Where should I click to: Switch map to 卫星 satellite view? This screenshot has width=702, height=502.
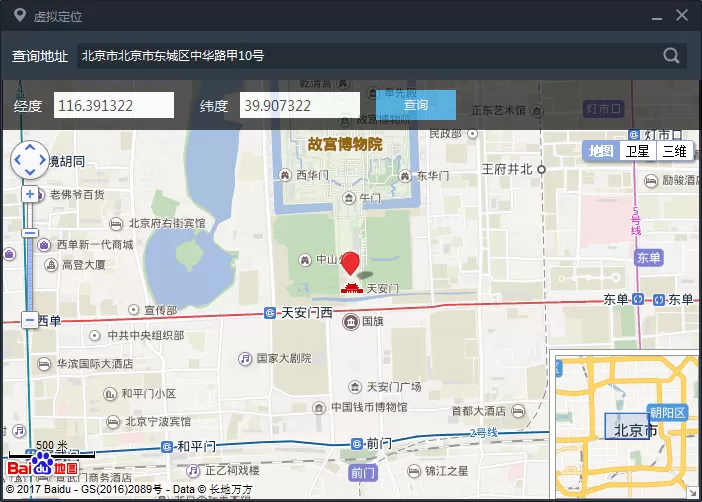point(638,151)
